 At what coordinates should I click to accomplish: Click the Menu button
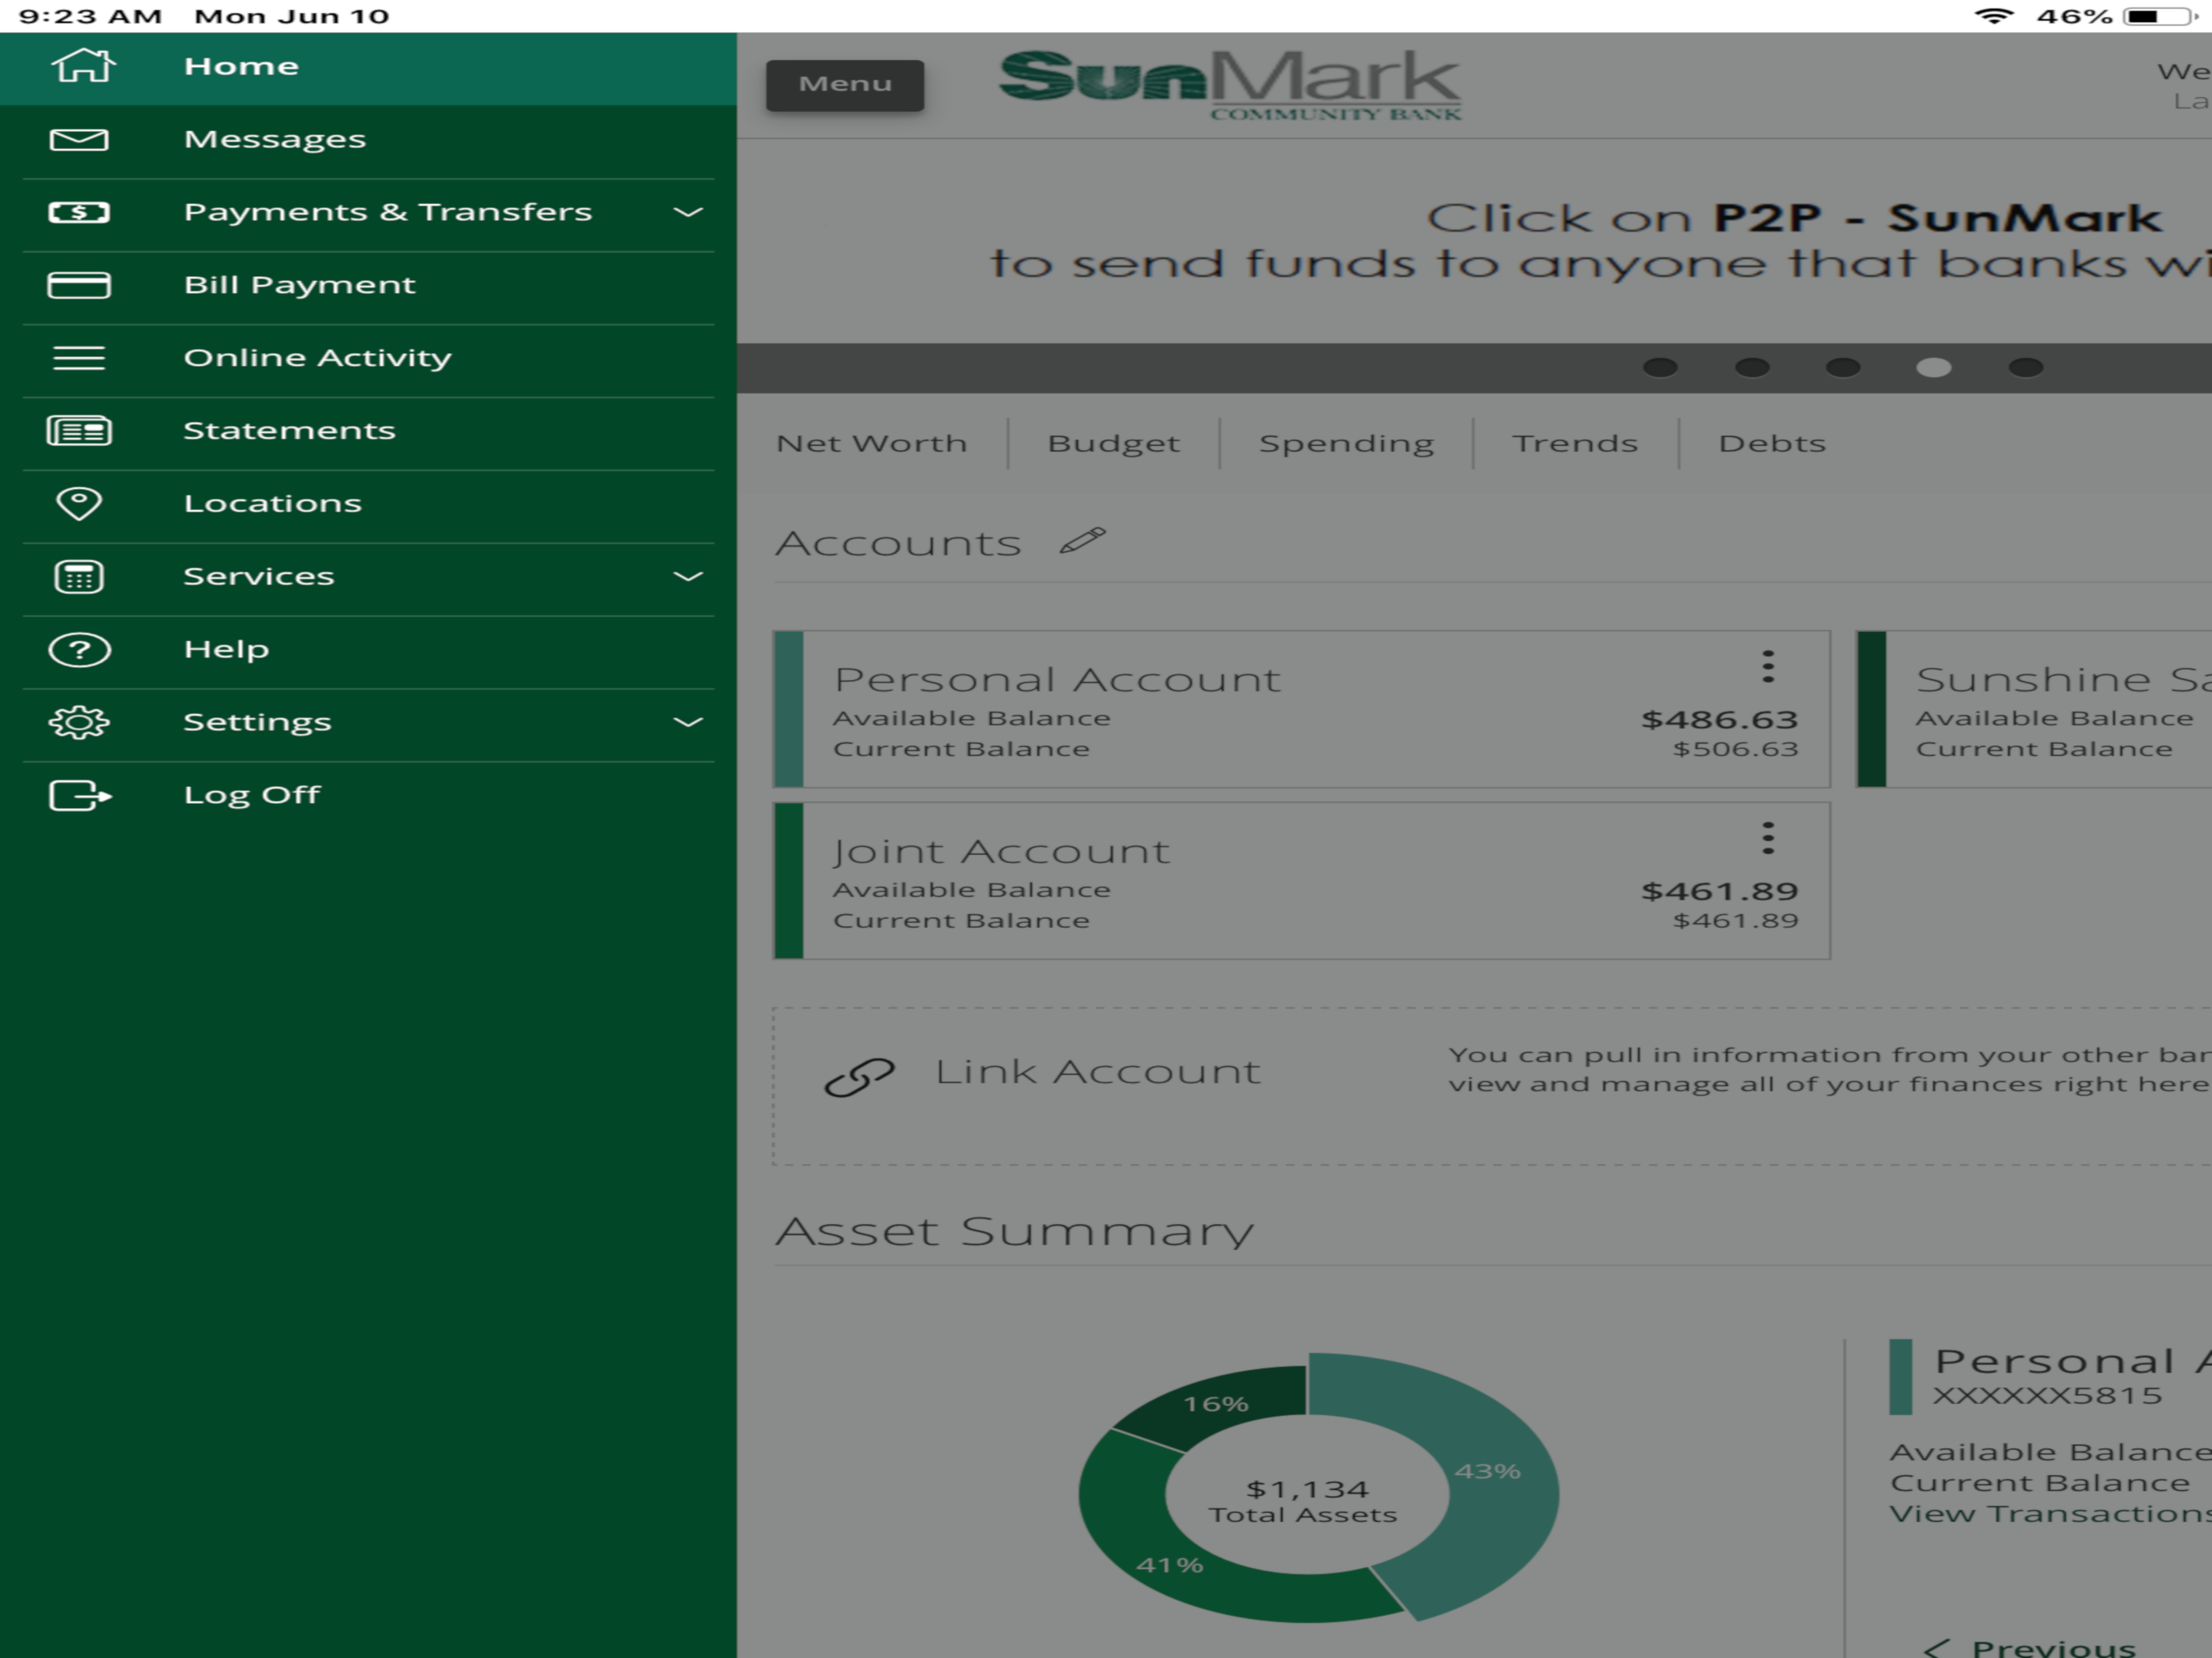[845, 84]
